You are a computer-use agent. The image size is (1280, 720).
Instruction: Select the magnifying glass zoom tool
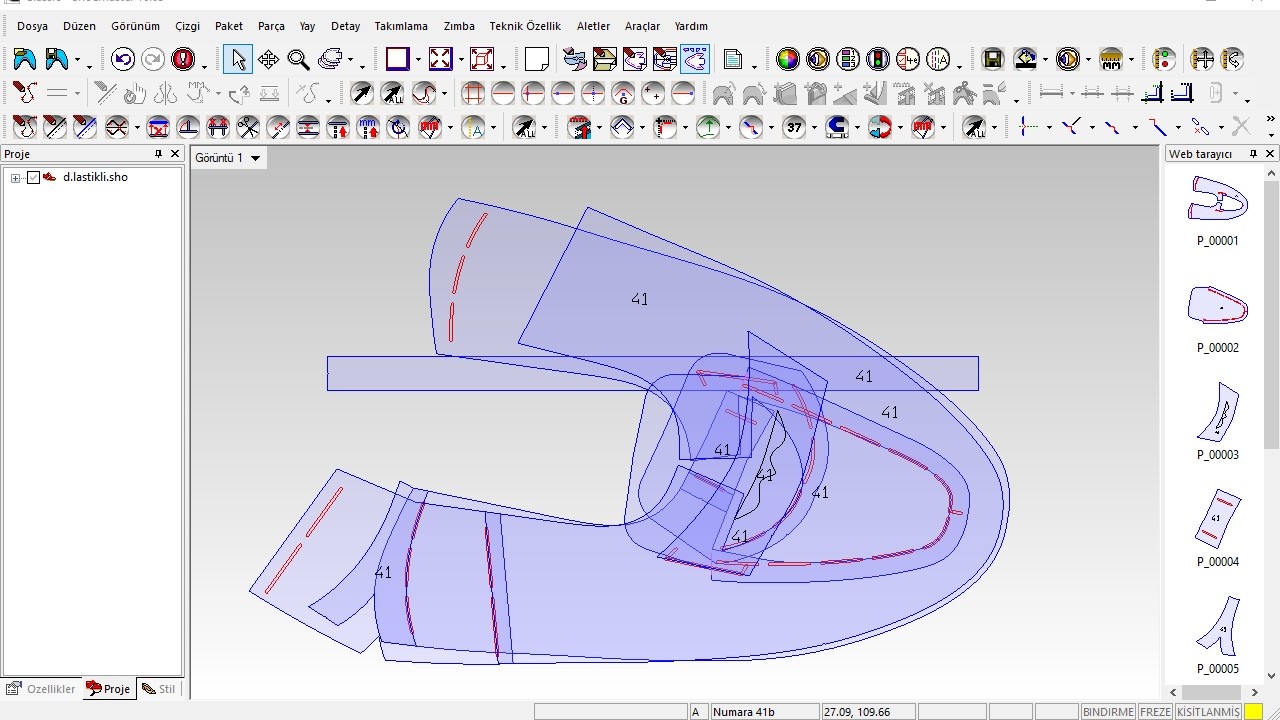click(x=298, y=60)
